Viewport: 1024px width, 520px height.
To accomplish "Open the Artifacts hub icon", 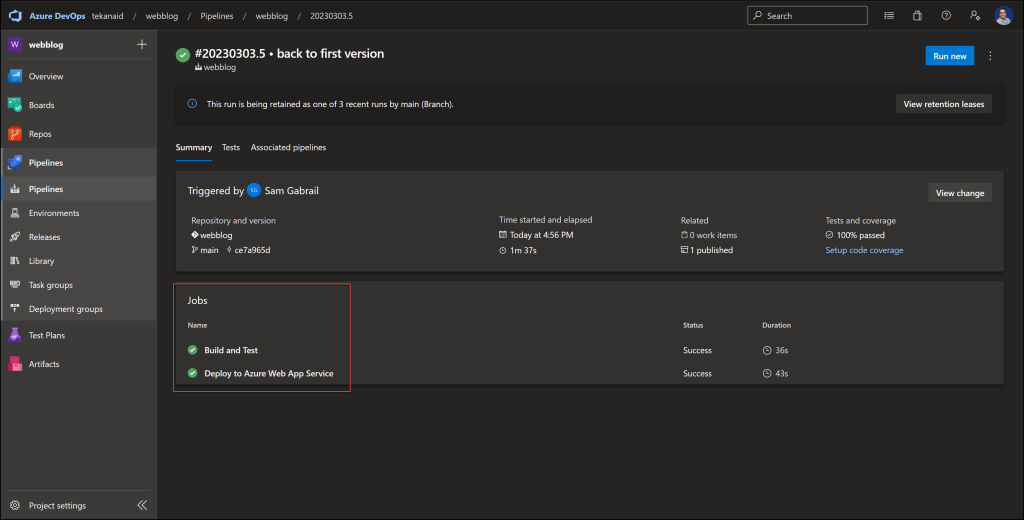I will coord(15,364).
